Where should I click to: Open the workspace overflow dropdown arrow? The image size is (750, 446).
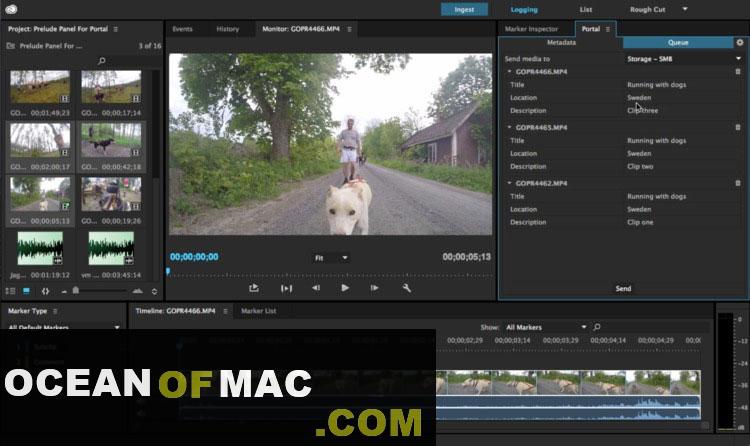684,9
